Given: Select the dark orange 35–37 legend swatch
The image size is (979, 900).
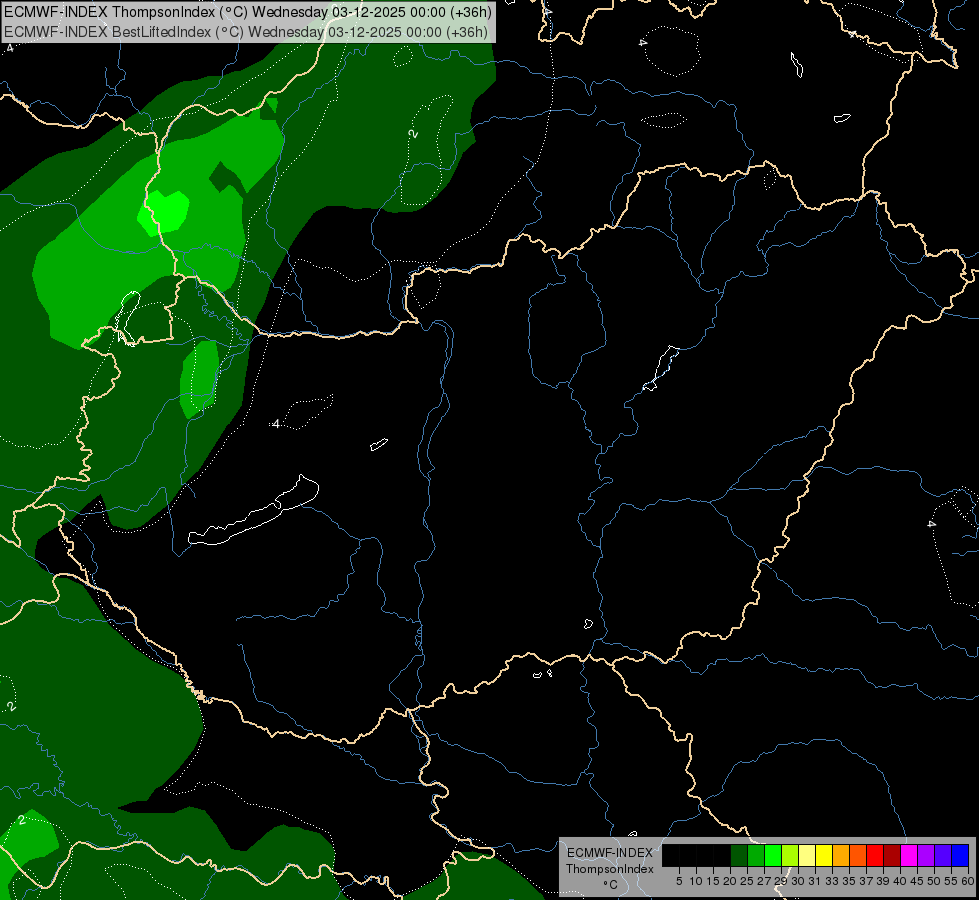Looking at the screenshot, I should [858, 855].
